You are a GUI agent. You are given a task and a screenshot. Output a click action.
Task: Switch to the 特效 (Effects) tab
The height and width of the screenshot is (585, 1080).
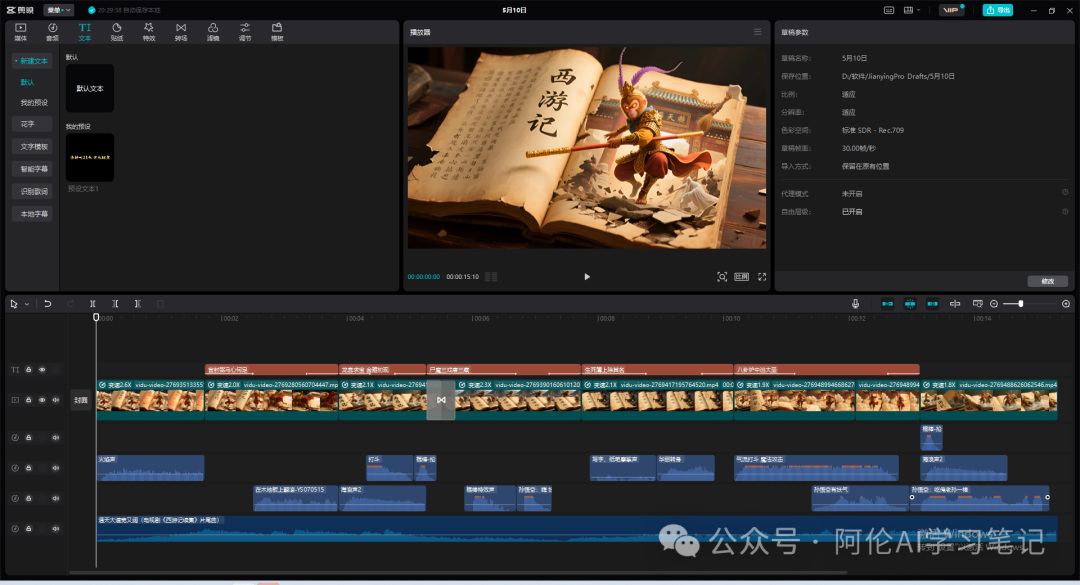(149, 32)
